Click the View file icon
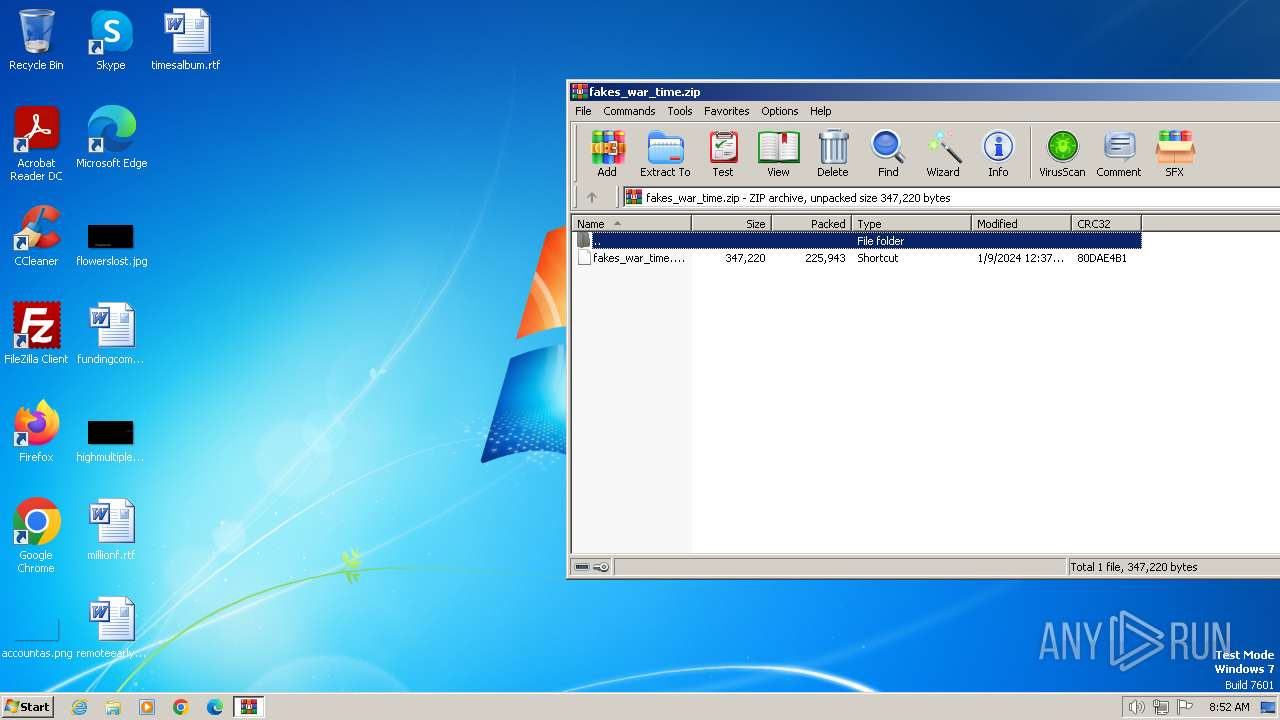 [778, 154]
